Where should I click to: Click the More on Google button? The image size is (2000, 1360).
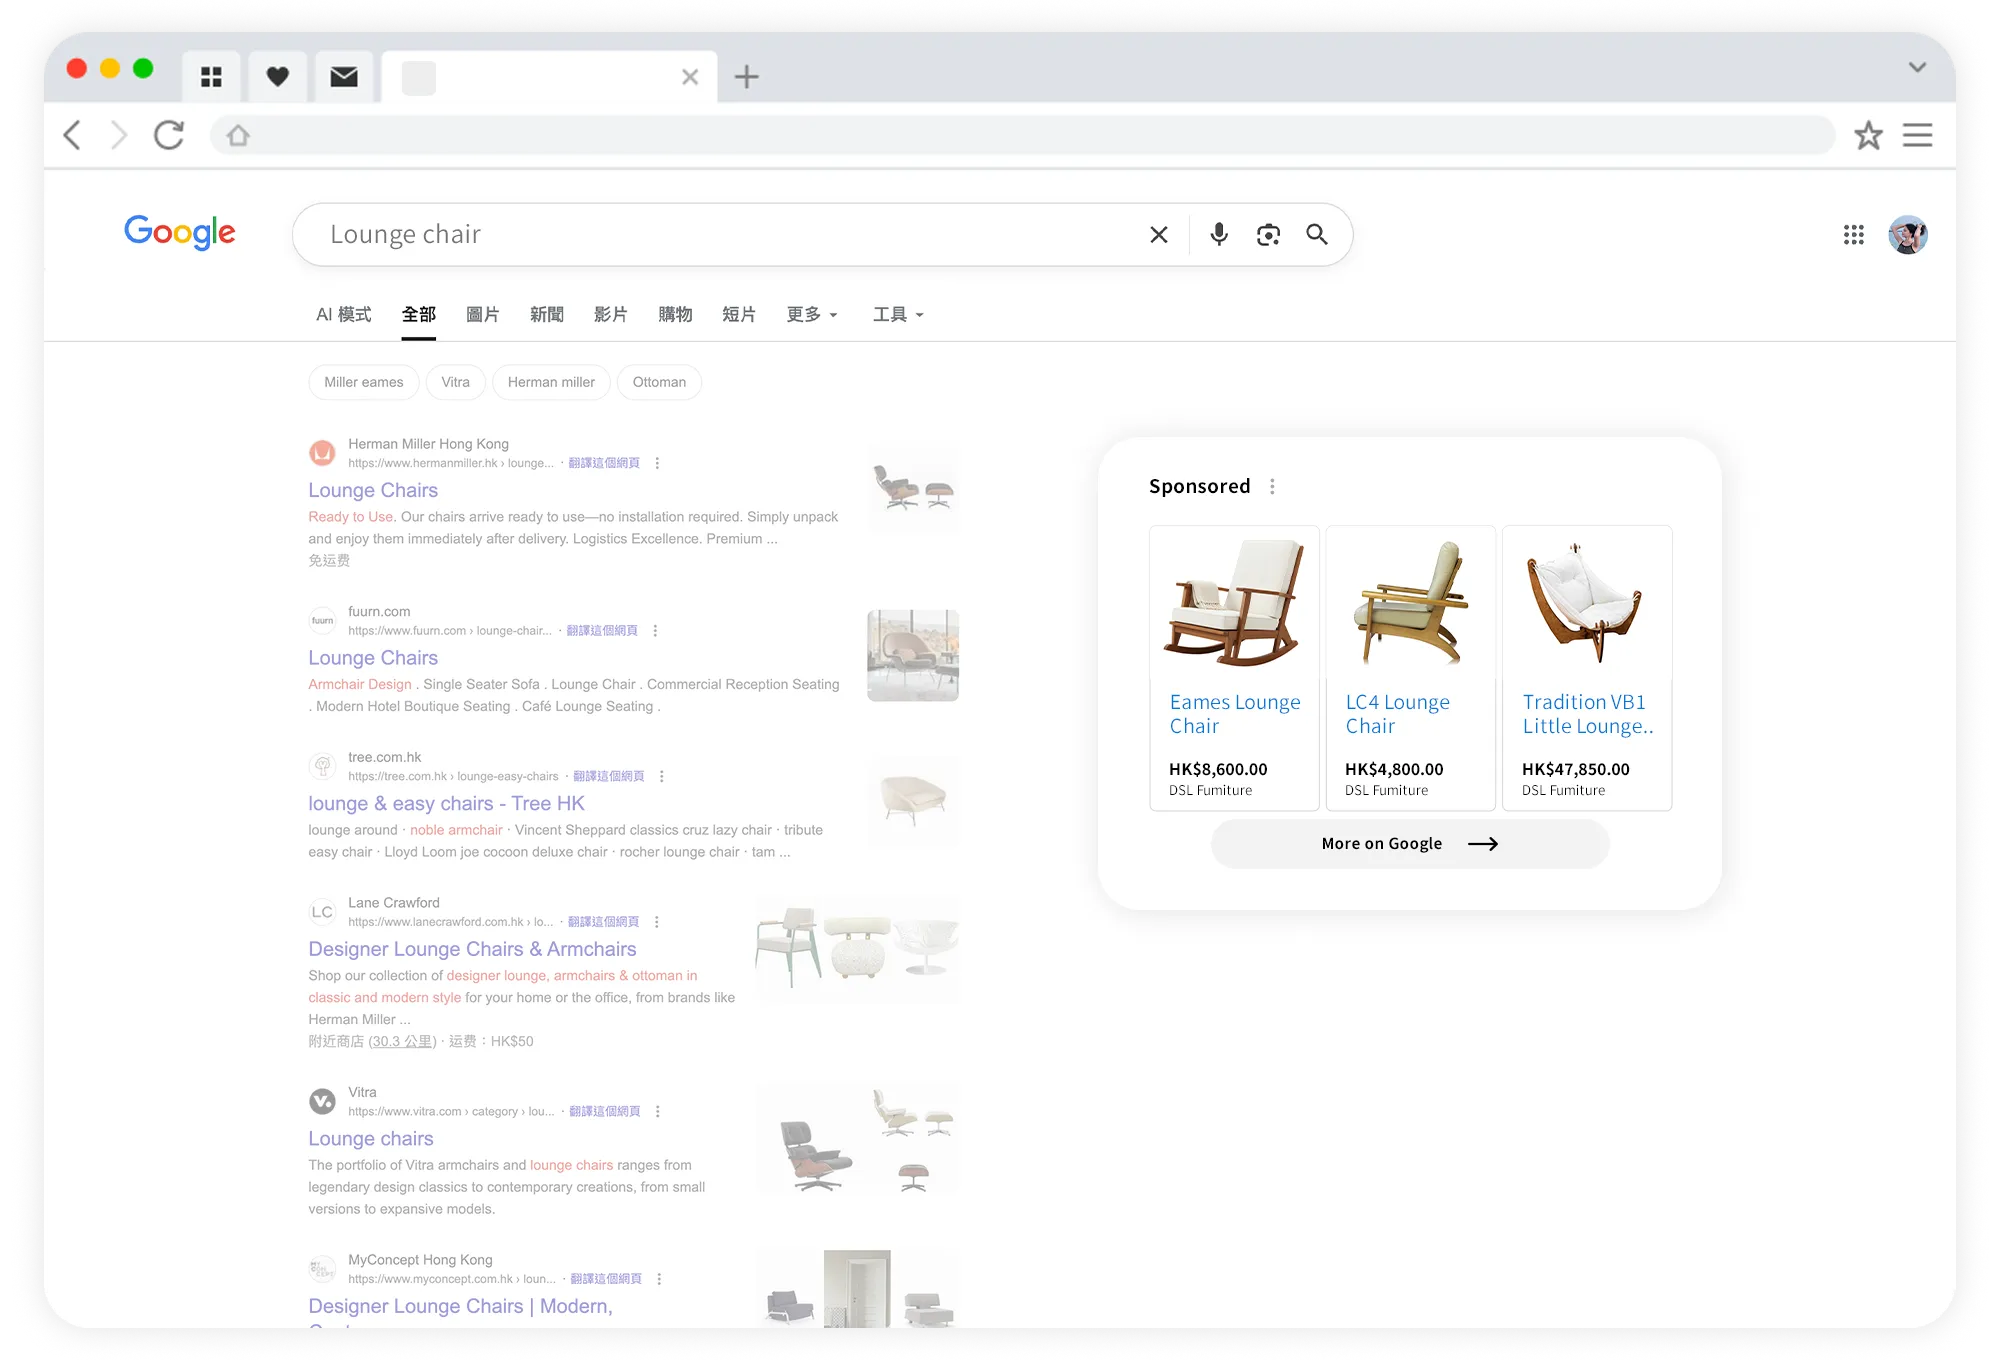(x=1409, y=844)
